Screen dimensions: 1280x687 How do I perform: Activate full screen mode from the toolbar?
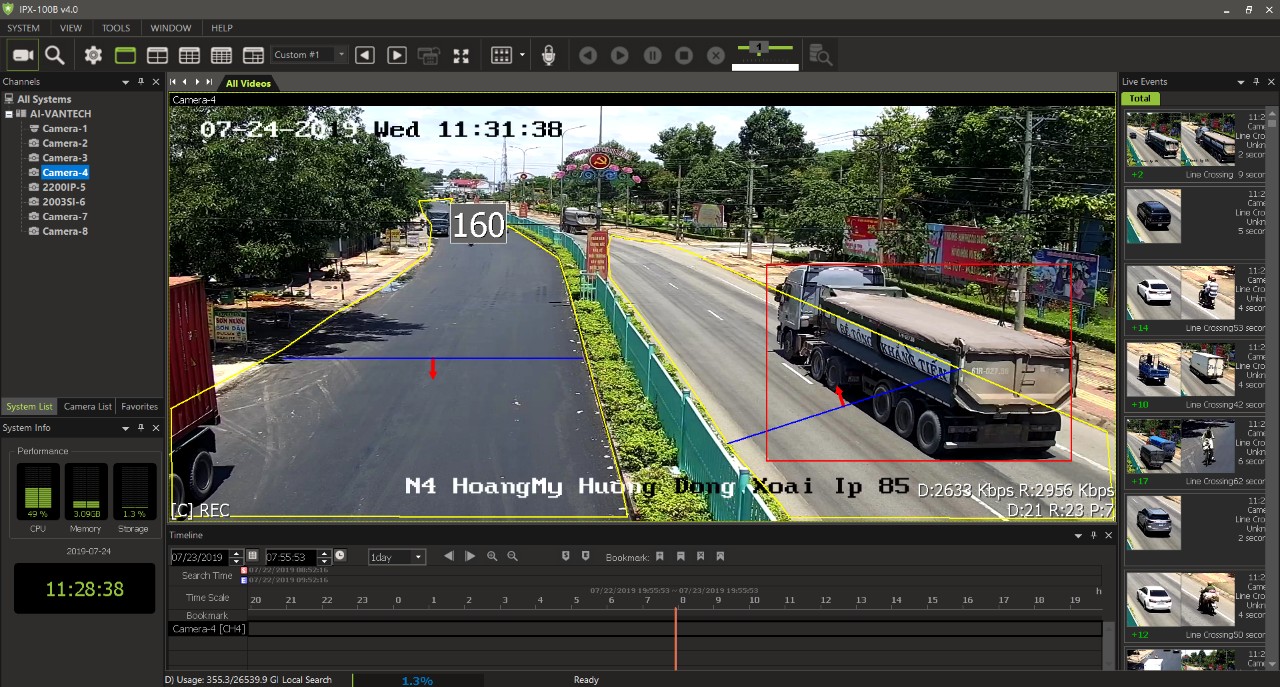461,55
